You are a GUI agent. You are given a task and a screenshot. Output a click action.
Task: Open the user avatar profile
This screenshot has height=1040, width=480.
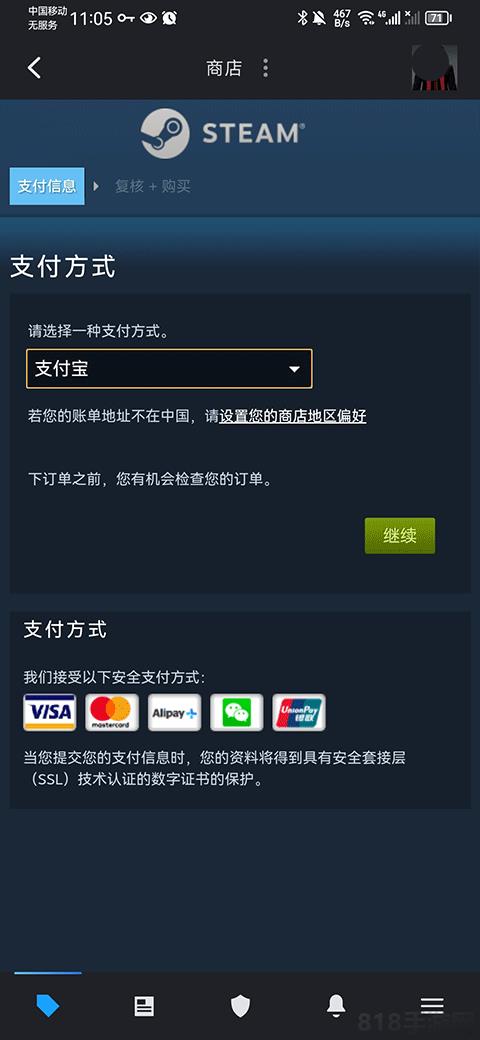[x=434, y=68]
